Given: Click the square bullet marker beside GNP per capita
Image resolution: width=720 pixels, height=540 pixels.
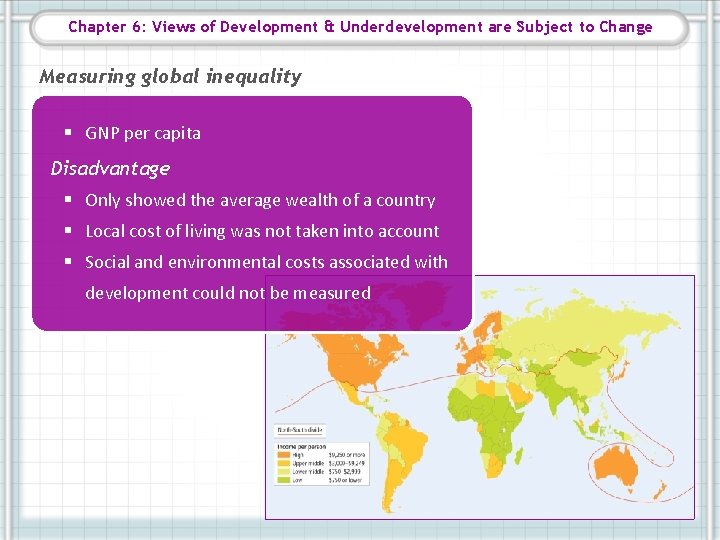Looking at the screenshot, I should (68, 133).
